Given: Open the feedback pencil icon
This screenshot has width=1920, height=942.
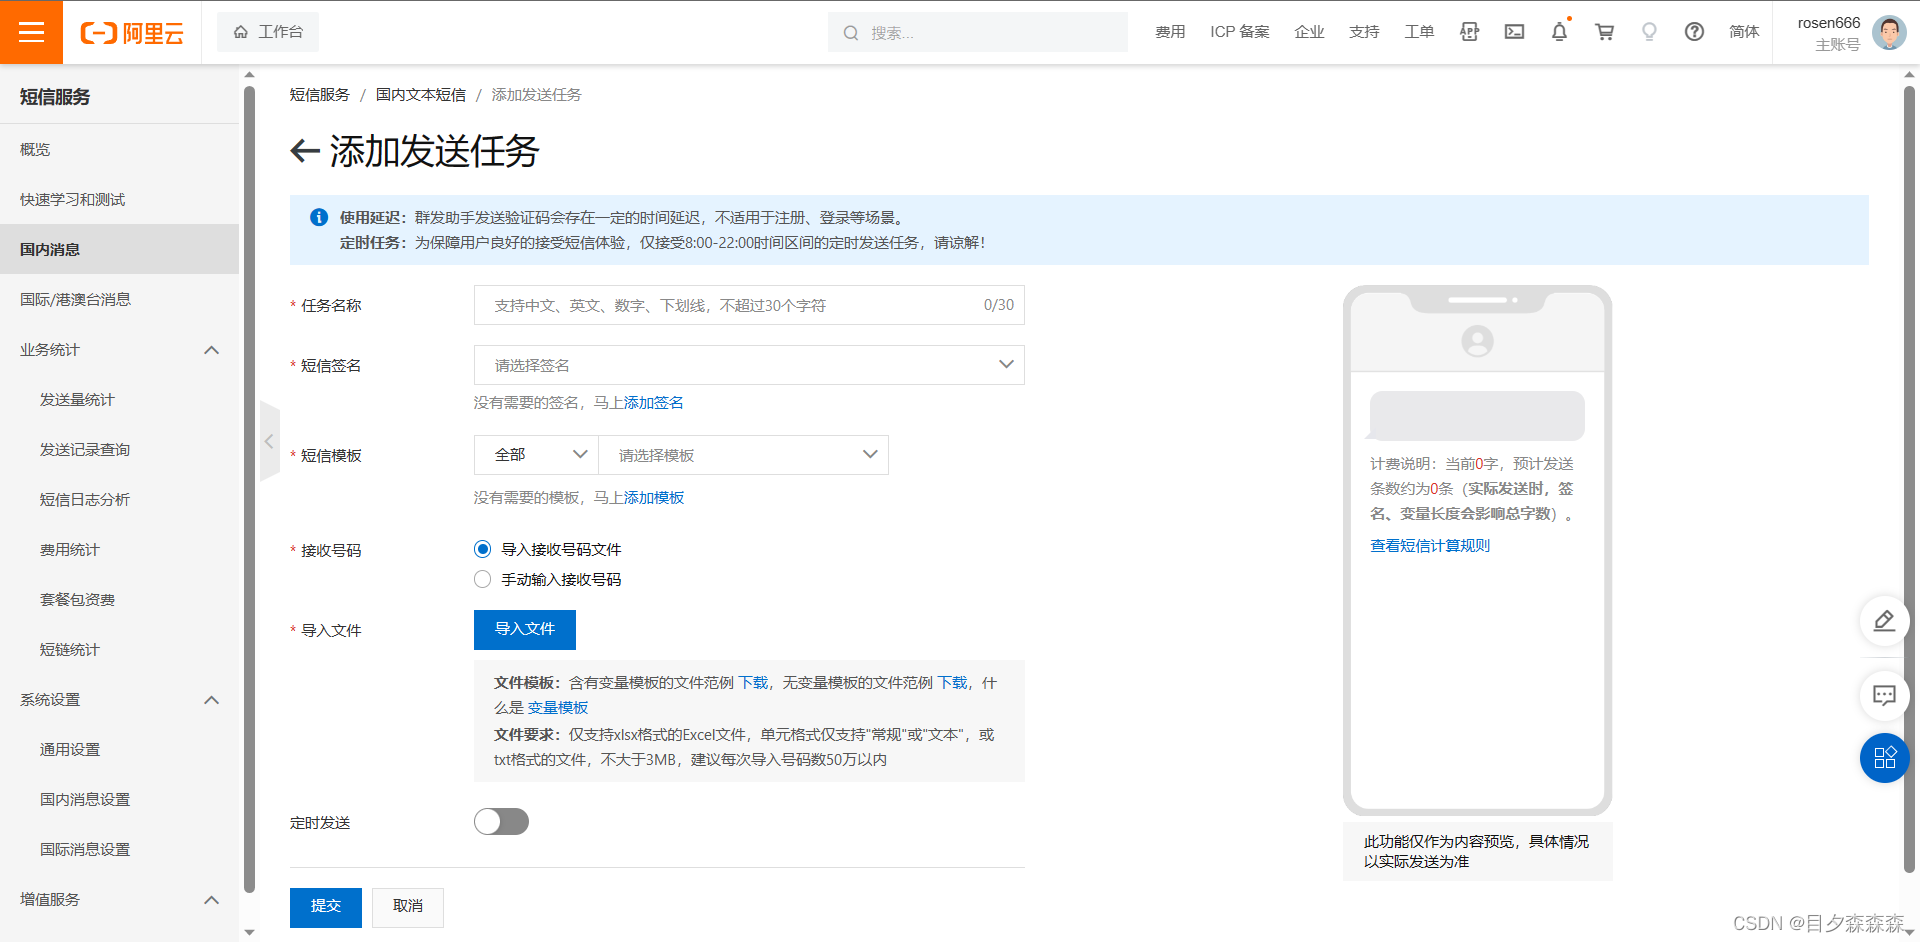Looking at the screenshot, I should [x=1884, y=621].
